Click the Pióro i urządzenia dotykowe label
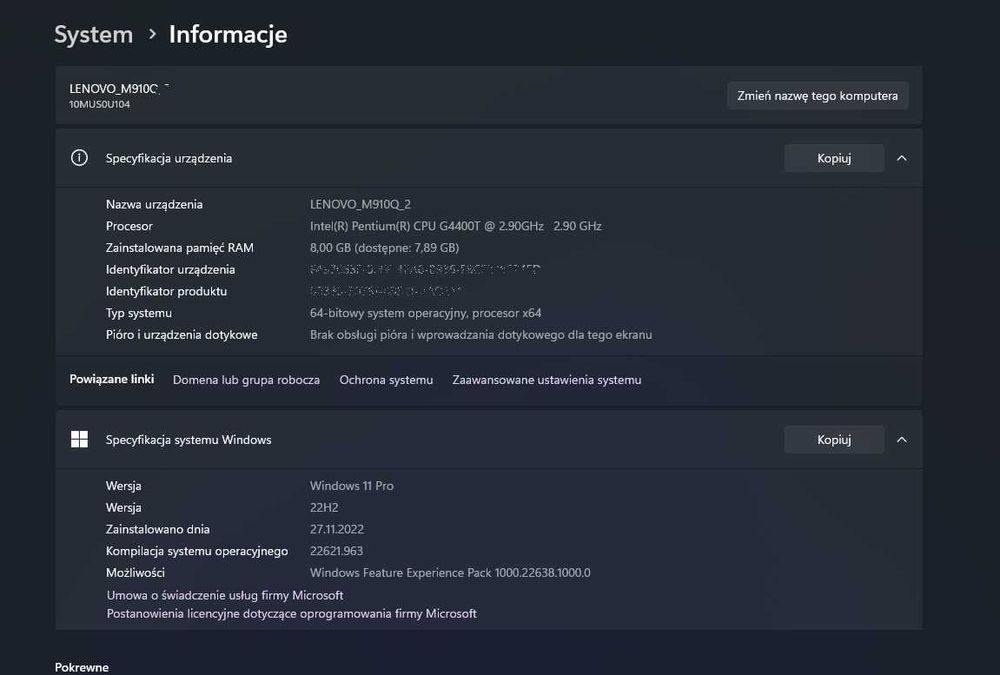 pyautogui.click(x=182, y=335)
